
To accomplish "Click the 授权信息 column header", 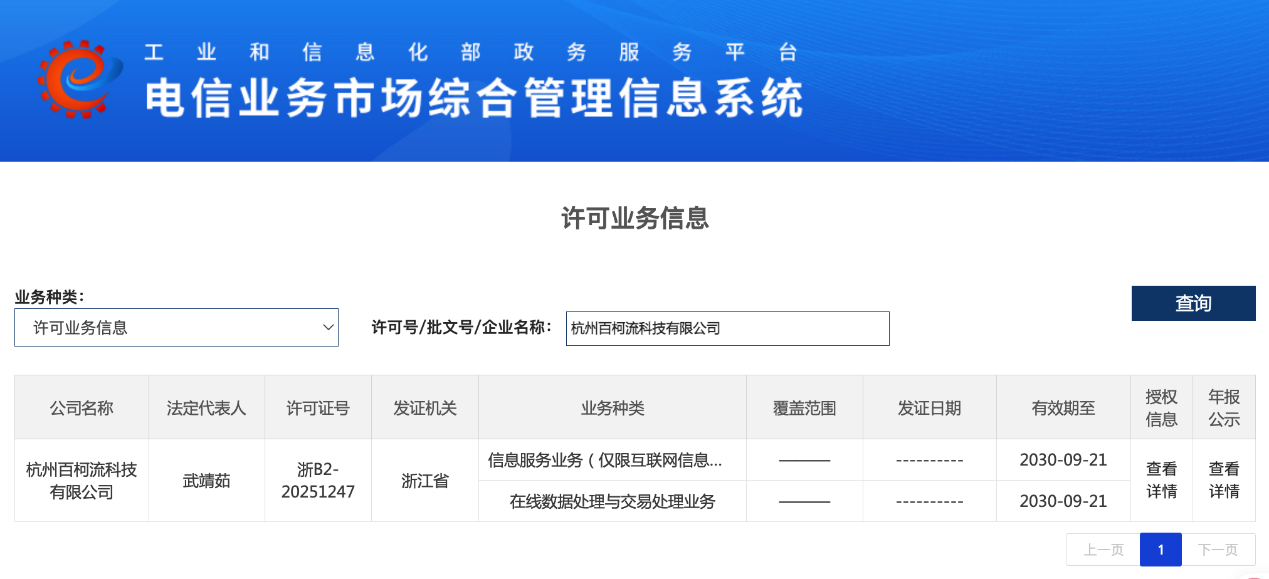I will click(1161, 408).
